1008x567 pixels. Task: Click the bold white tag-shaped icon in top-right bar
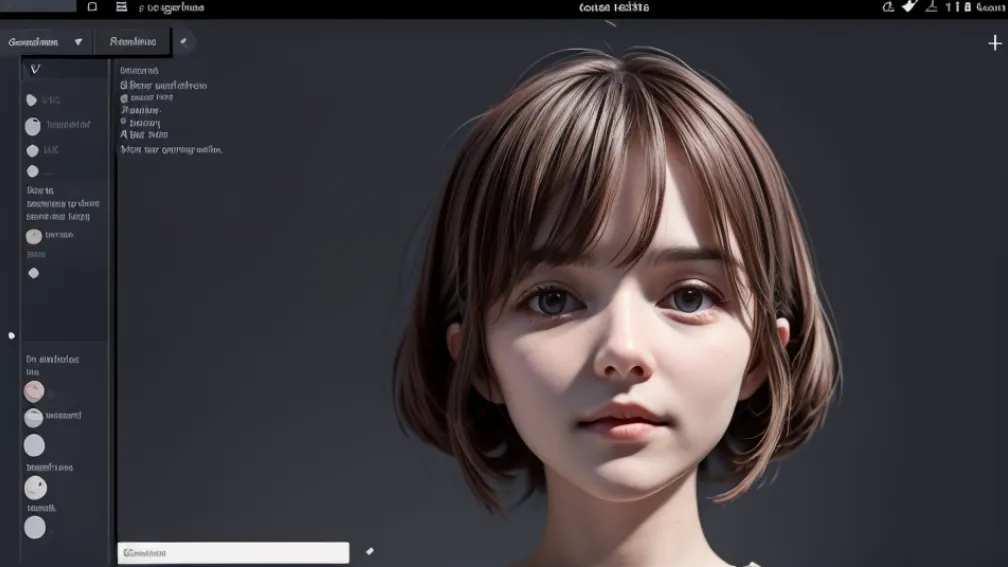909,6
